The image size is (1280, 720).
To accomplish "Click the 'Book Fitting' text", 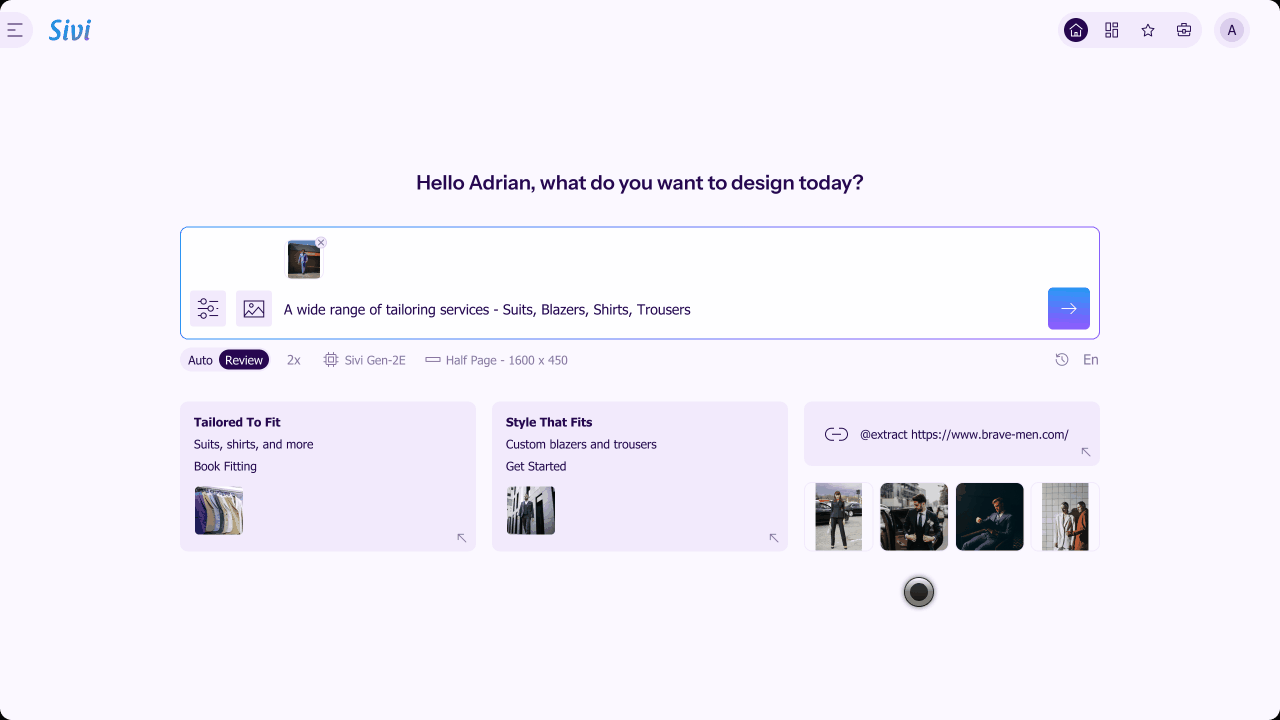I will point(225,466).
